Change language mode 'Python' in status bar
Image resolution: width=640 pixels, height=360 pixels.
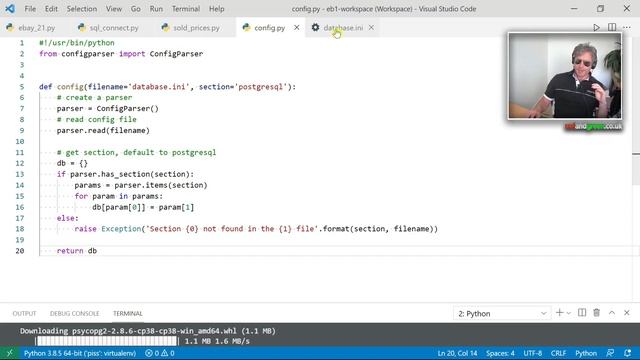(586, 353)
